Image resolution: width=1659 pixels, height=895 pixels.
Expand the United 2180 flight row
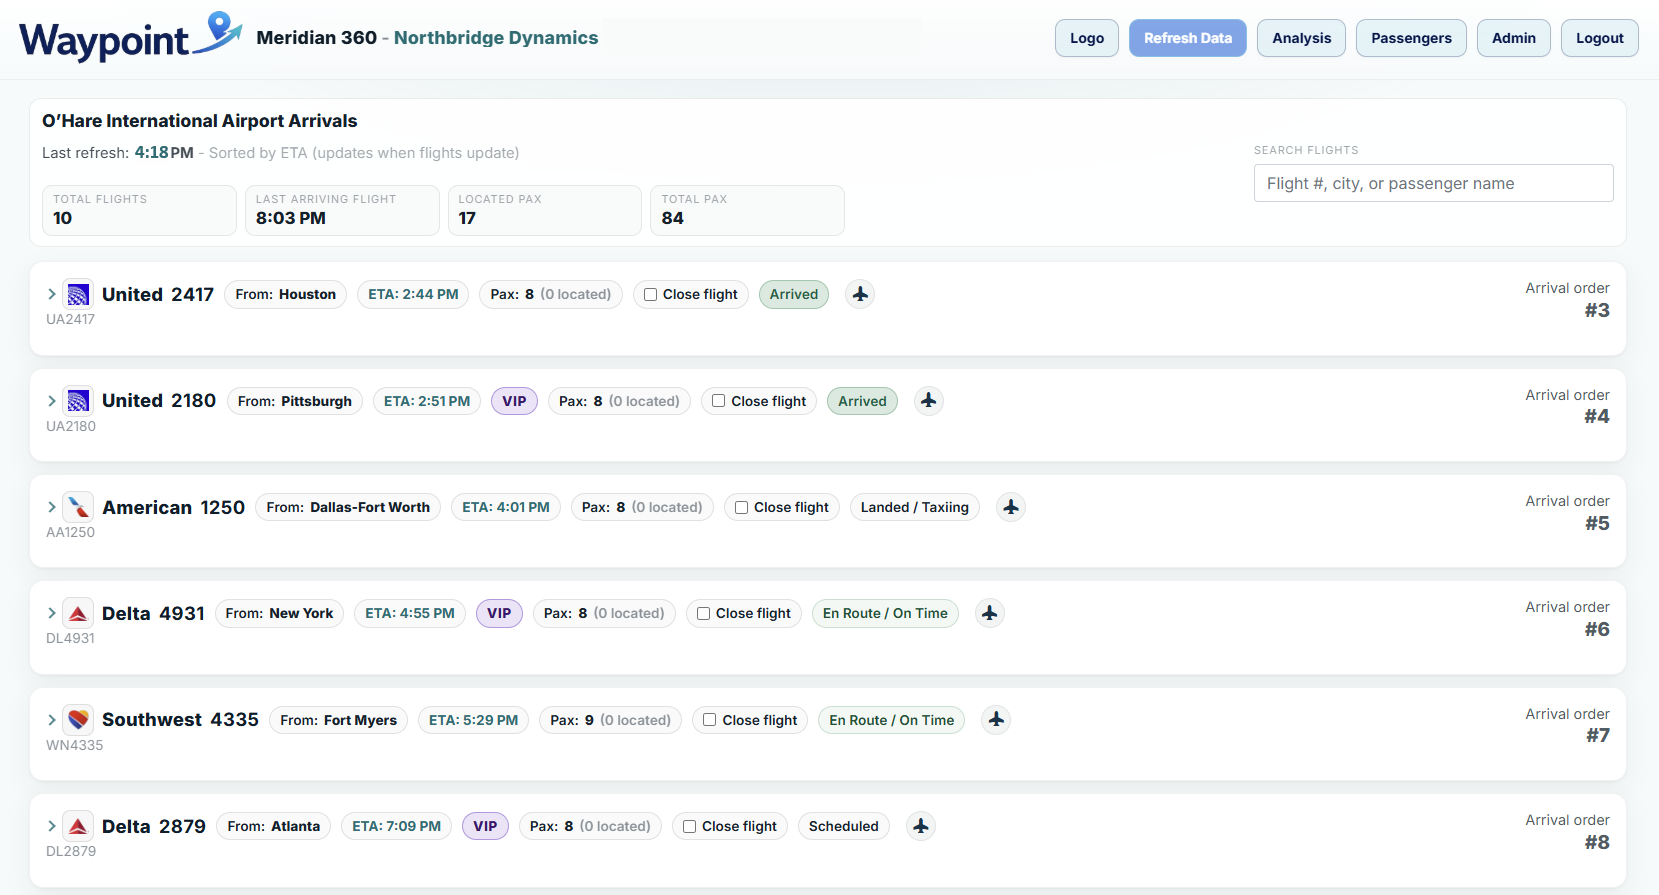(x=52, y=401)
